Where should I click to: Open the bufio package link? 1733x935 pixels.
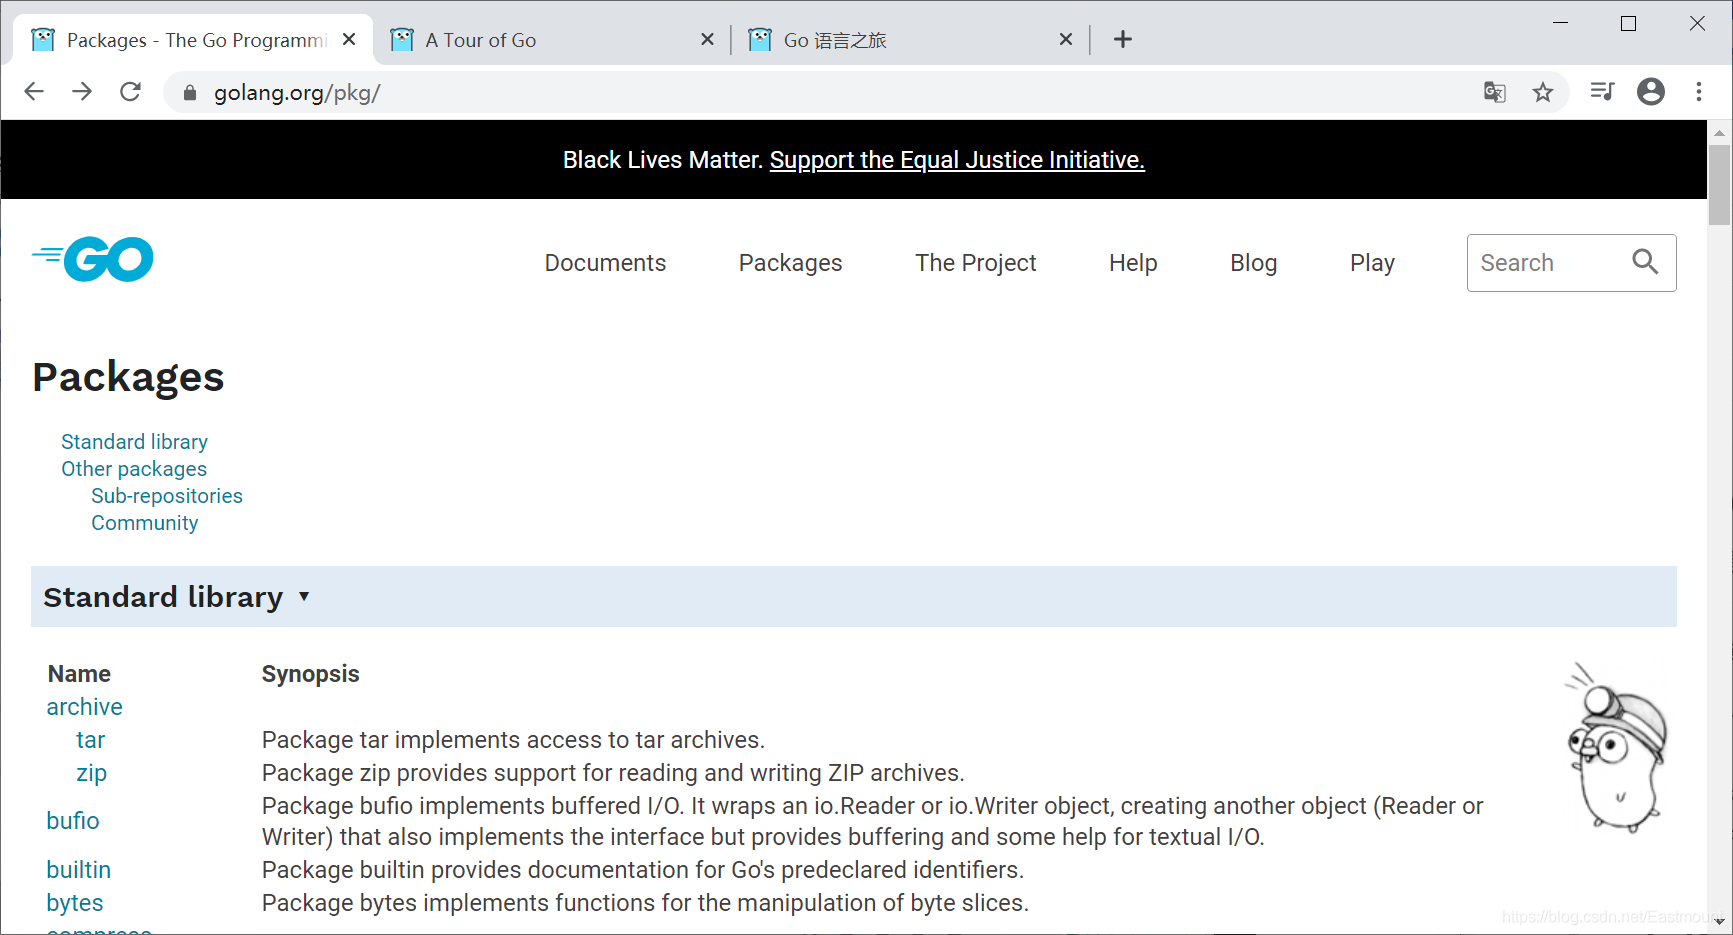coord(73,821)
